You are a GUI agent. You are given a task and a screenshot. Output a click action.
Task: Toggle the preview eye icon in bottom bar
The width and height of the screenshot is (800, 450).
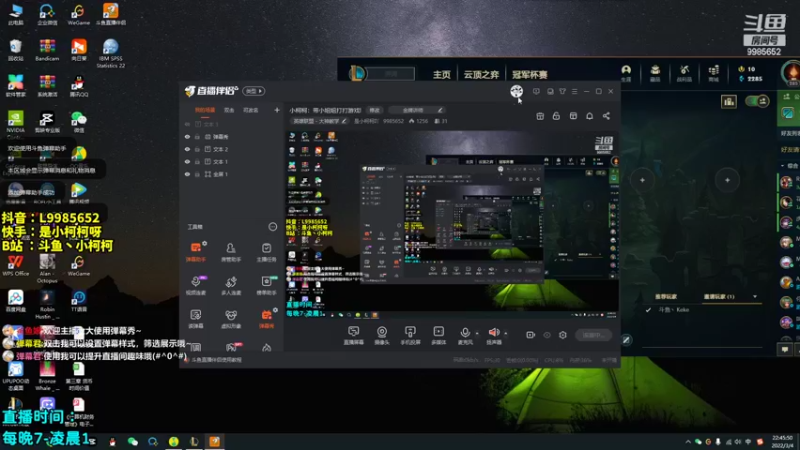547,335
